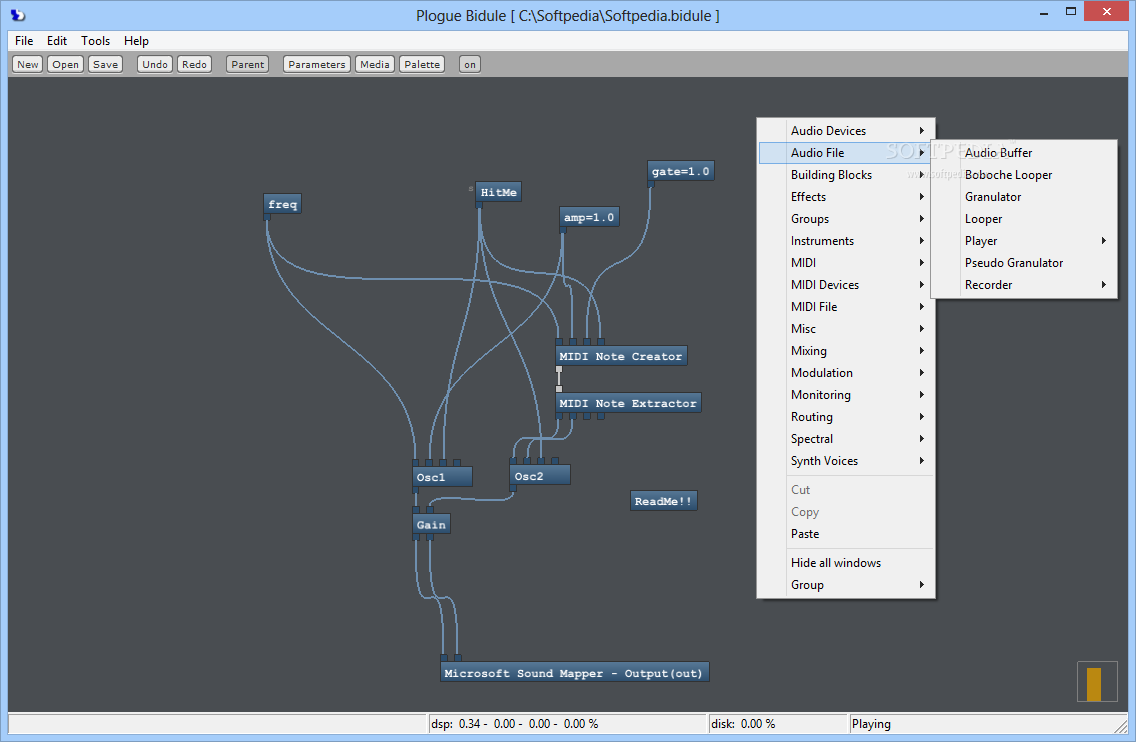1136x742 pixels.
Task: Select Pseudo Granulator from submenu
Action: 1024,262
